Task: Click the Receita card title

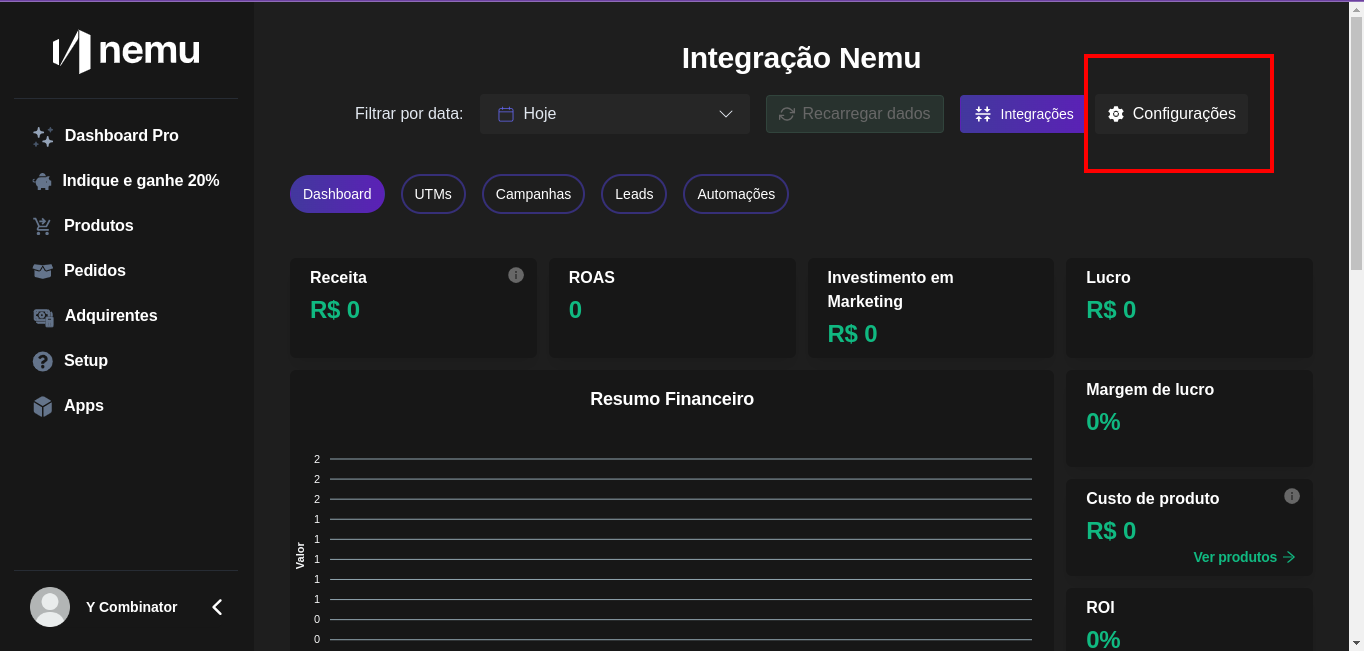Action: click(x=338, y=277)
